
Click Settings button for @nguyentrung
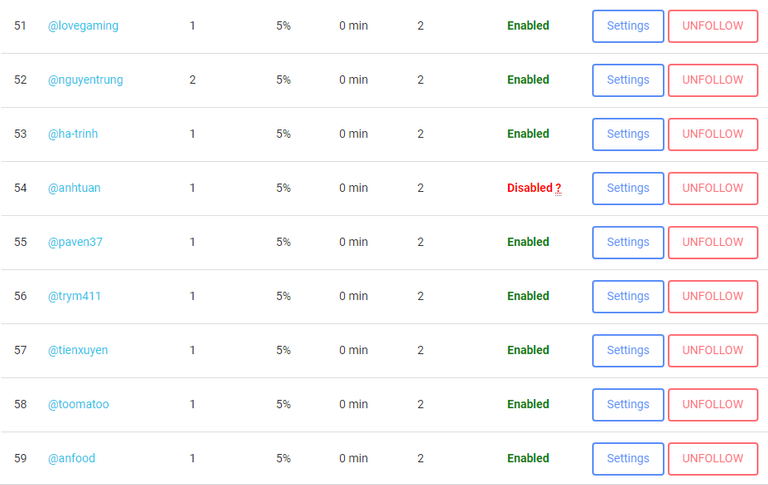(628, 80)
